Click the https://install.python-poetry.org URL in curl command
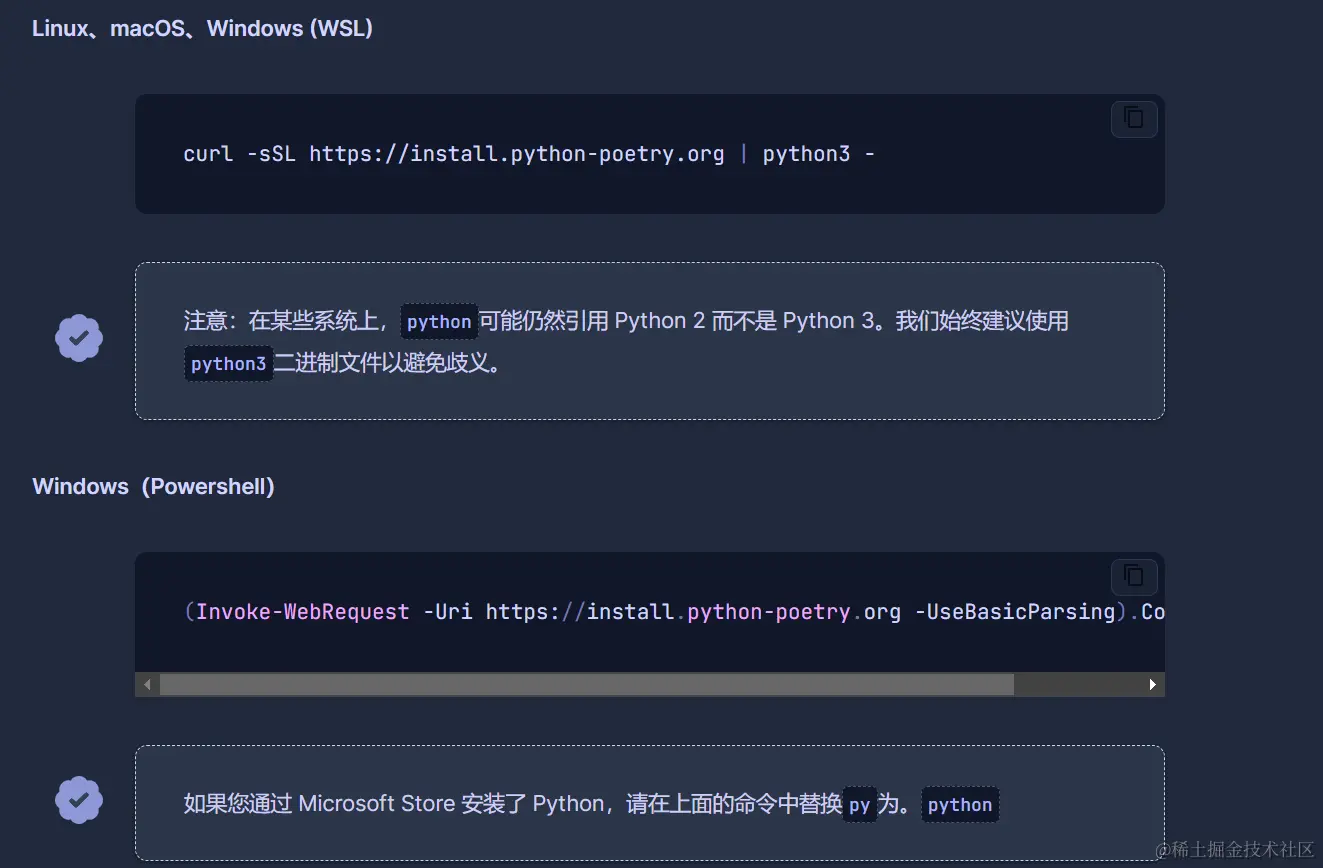Viewport: 1323px width, 868px height. click(516, 153)
